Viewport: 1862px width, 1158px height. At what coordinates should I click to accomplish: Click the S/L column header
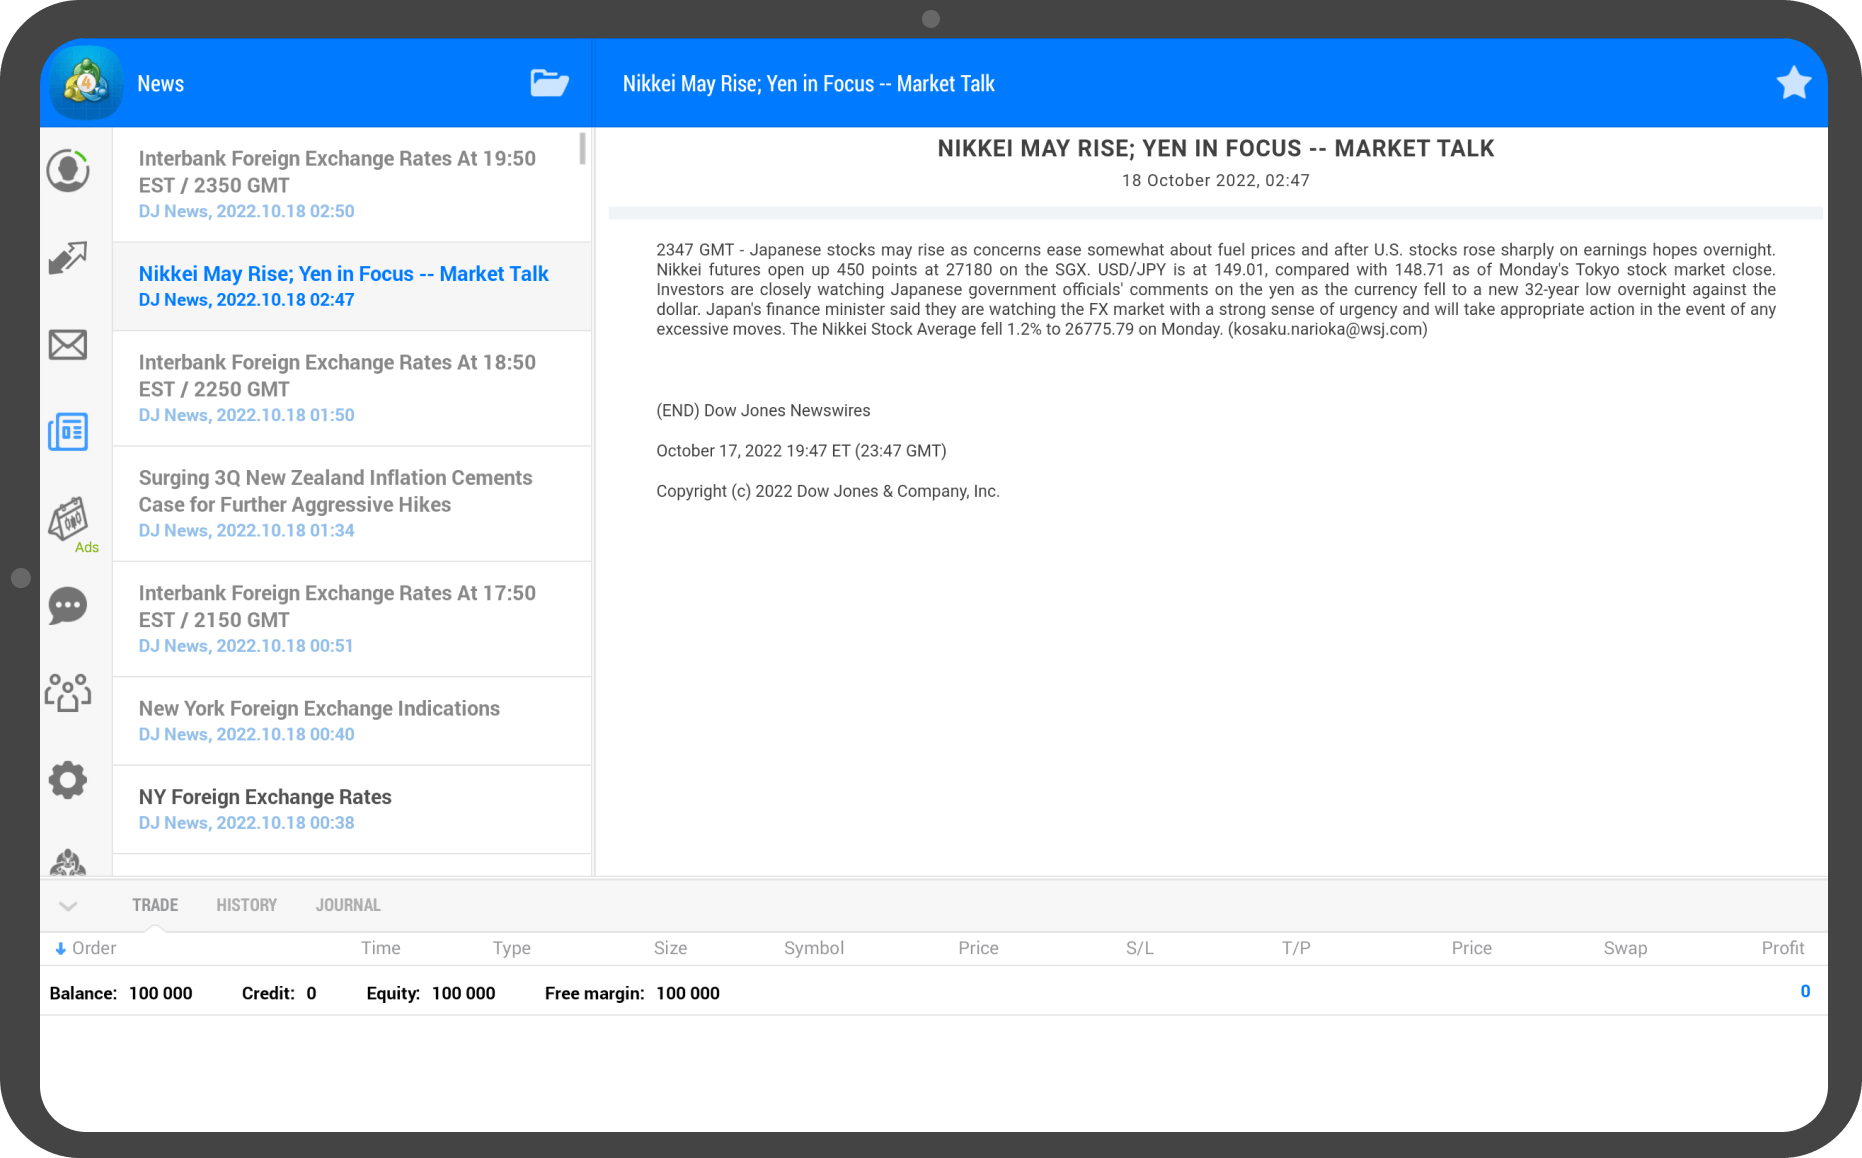point(1140,948)
